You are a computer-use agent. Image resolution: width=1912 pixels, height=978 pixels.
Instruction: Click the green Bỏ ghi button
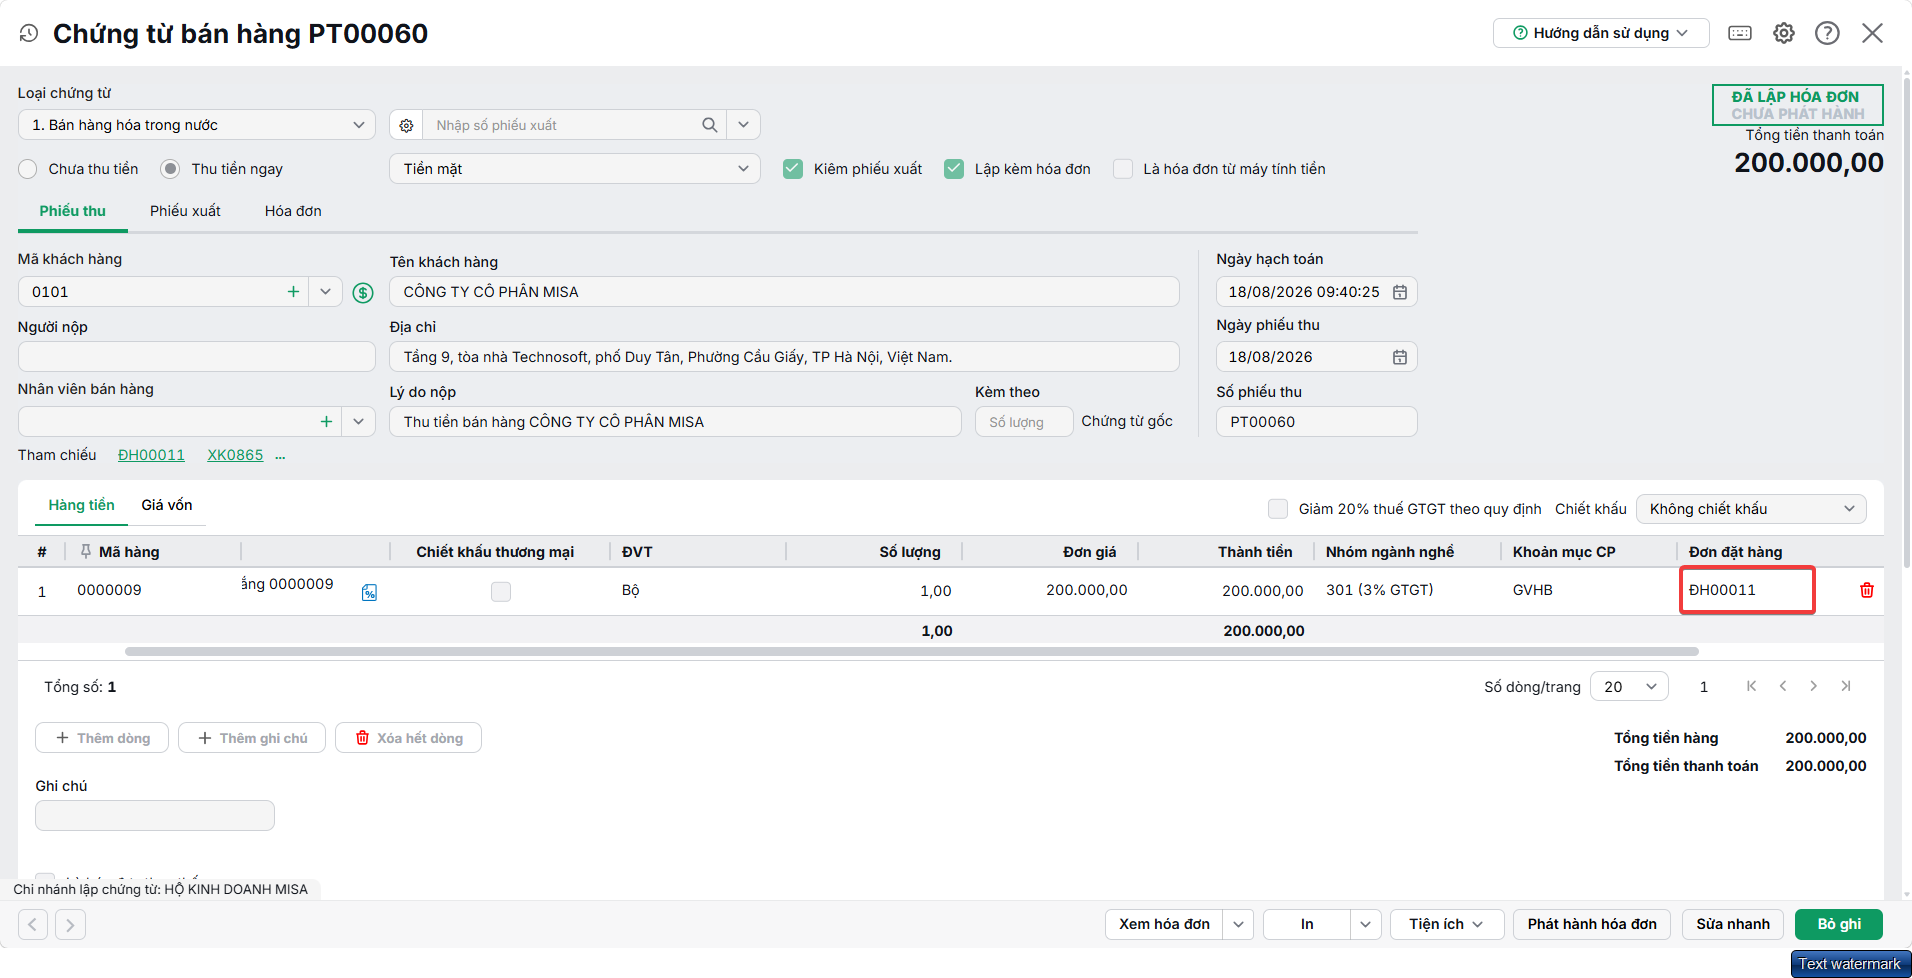tap(1839, 924)
